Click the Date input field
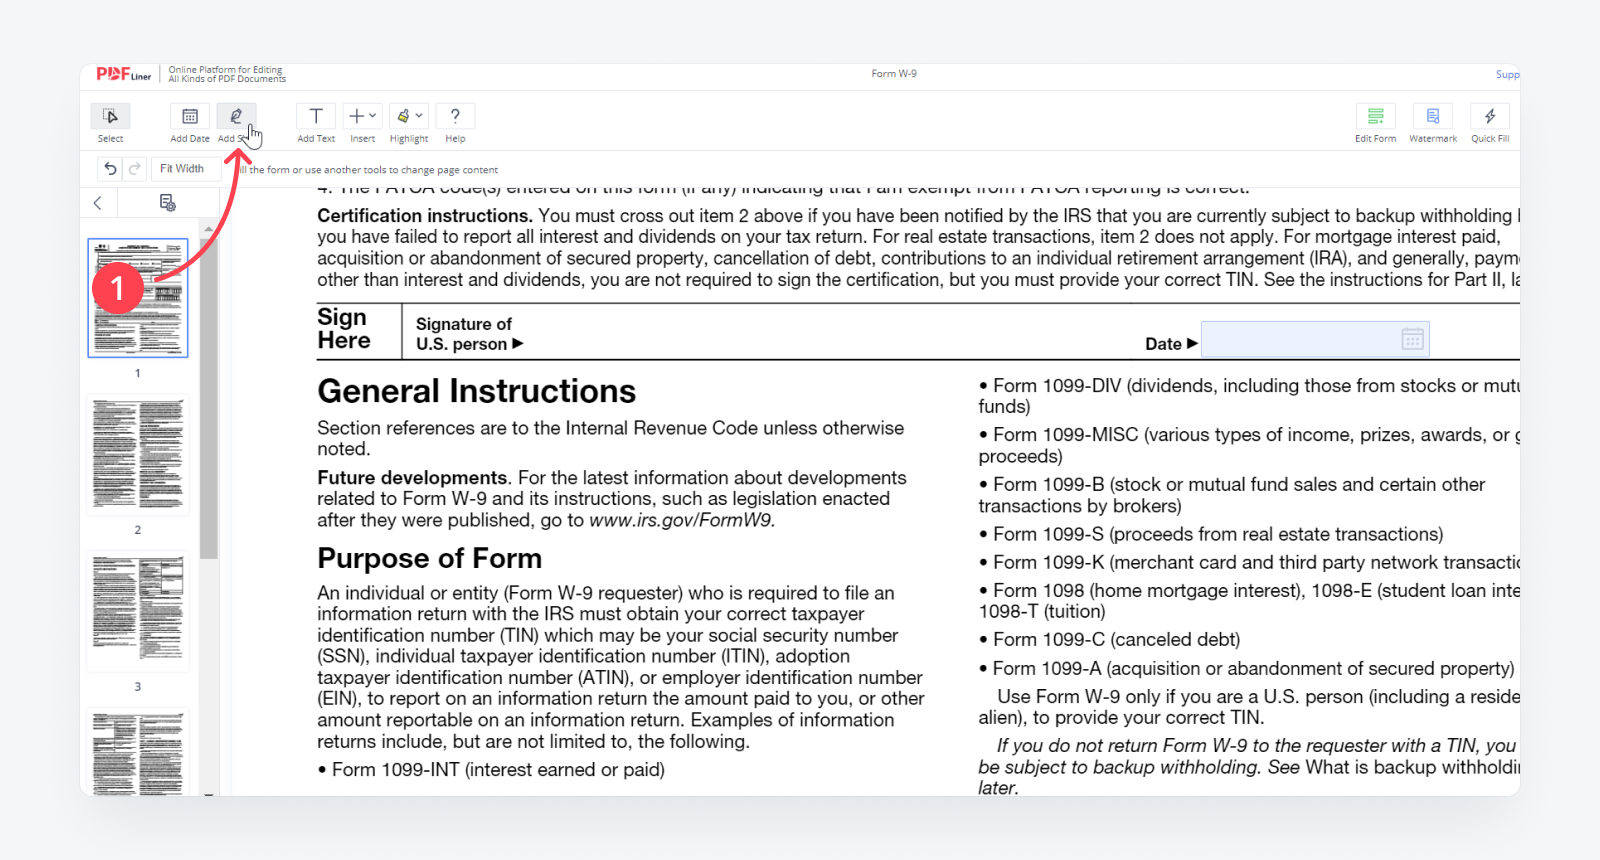1600x860 pixels. [1315, 340]
